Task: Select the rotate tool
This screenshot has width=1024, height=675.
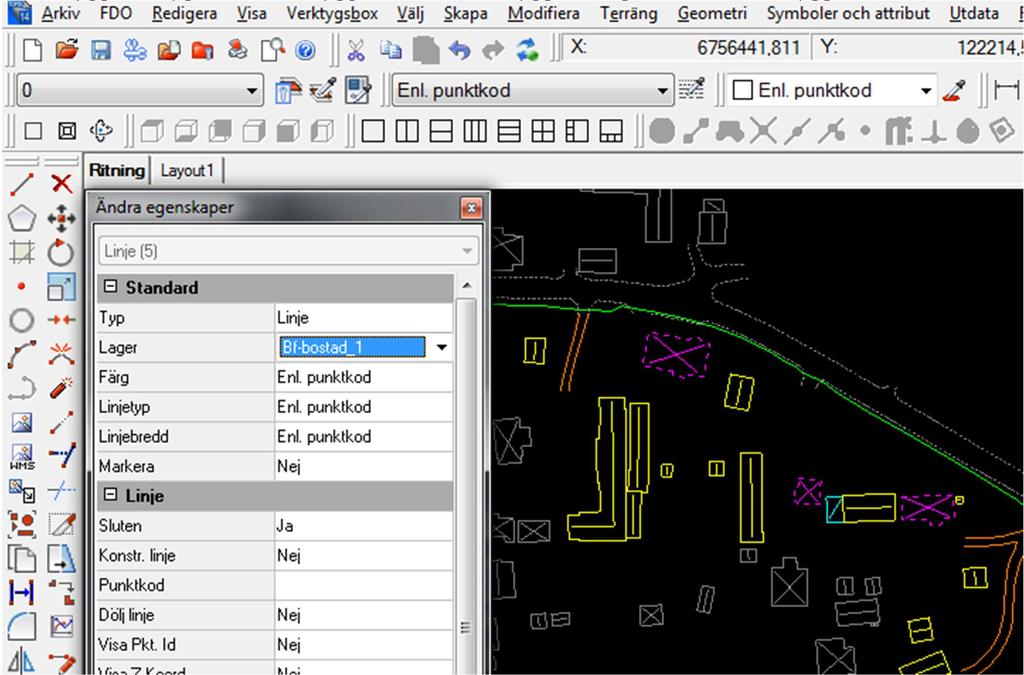Action: pos(61,253)
